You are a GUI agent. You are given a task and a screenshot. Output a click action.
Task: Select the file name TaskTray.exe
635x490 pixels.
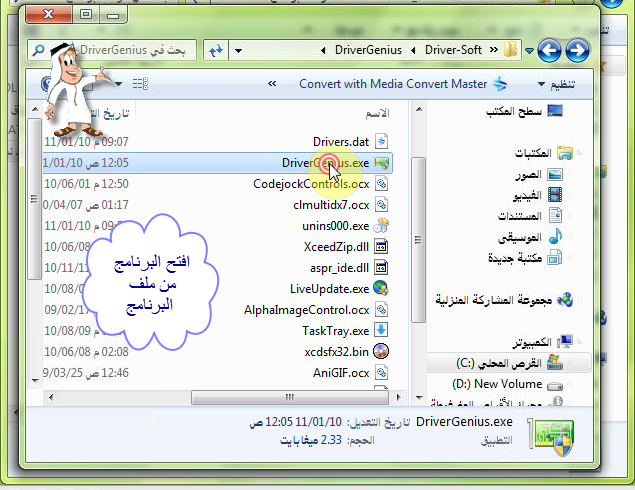coord(335,331)
